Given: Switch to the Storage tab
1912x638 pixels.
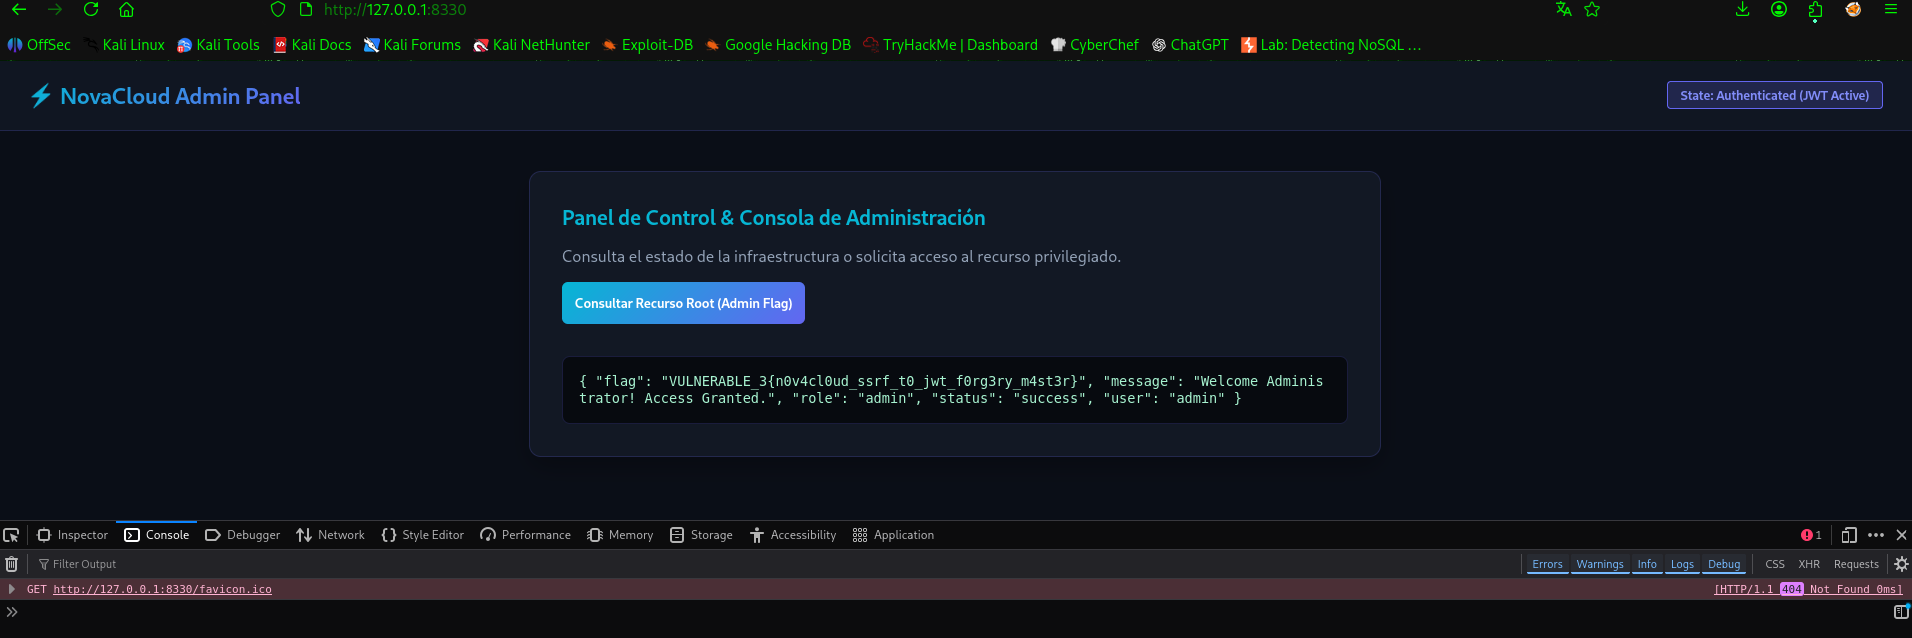Looking at the screenshot, I should tap(702, 535).
